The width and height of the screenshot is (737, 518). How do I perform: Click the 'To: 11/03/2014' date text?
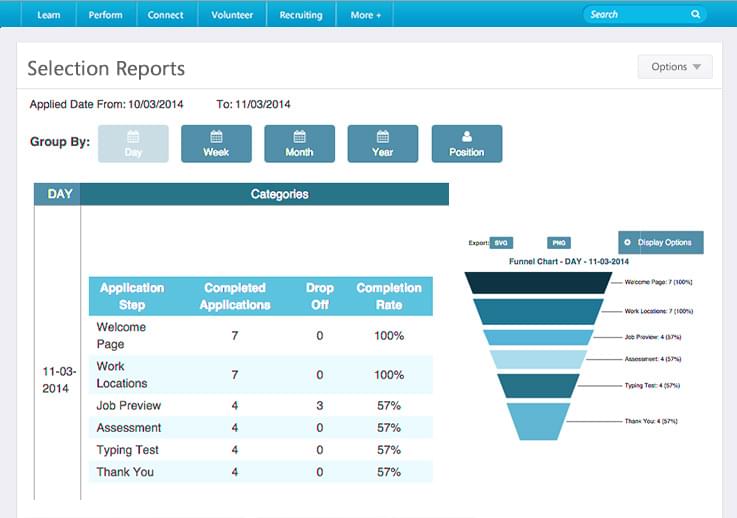[x=253, y=104]
